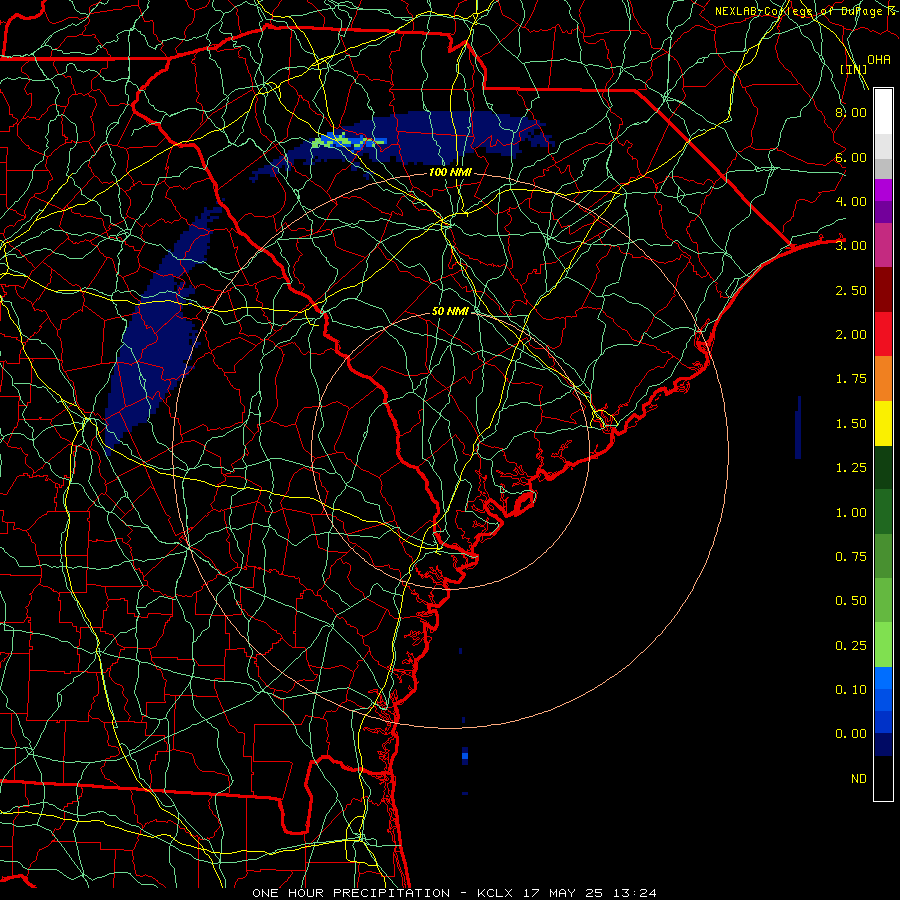Image resolution: width=900 pixels, height=900 pixels.
Task: Pick the yellow 1.50 legend swatch
Action: tap(883, 423)
